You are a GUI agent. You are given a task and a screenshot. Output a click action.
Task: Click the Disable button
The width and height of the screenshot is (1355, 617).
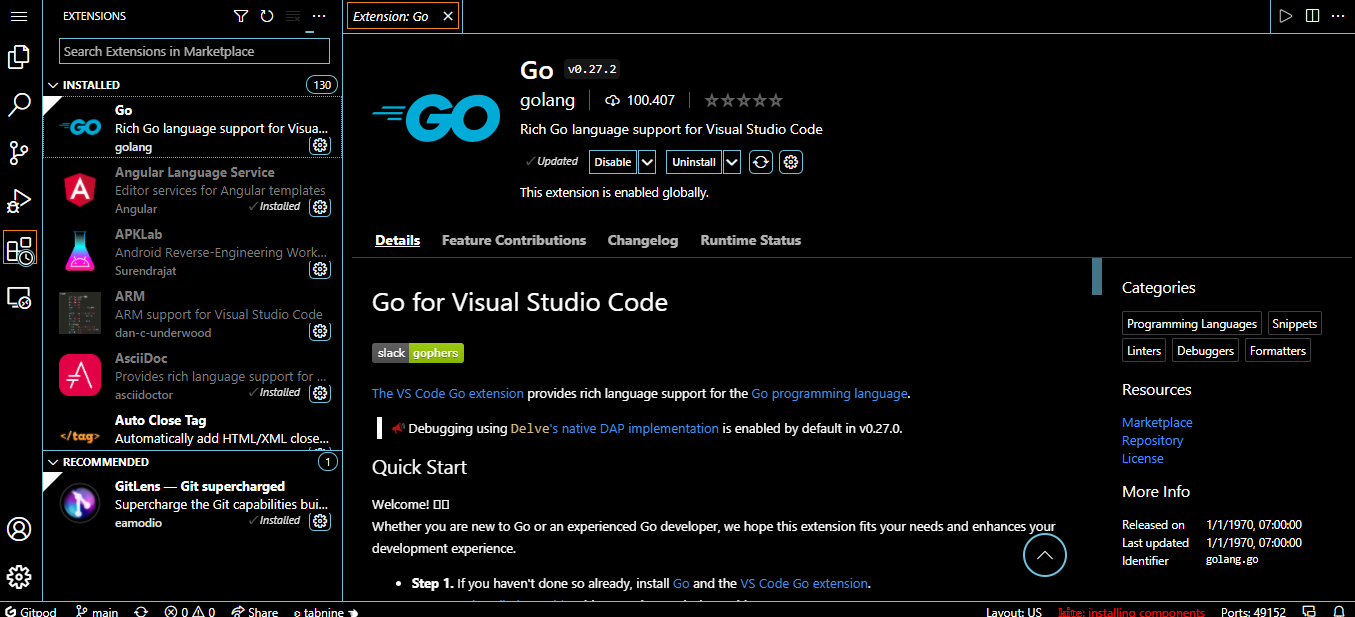pyautogui.click(x=613, y=162)
